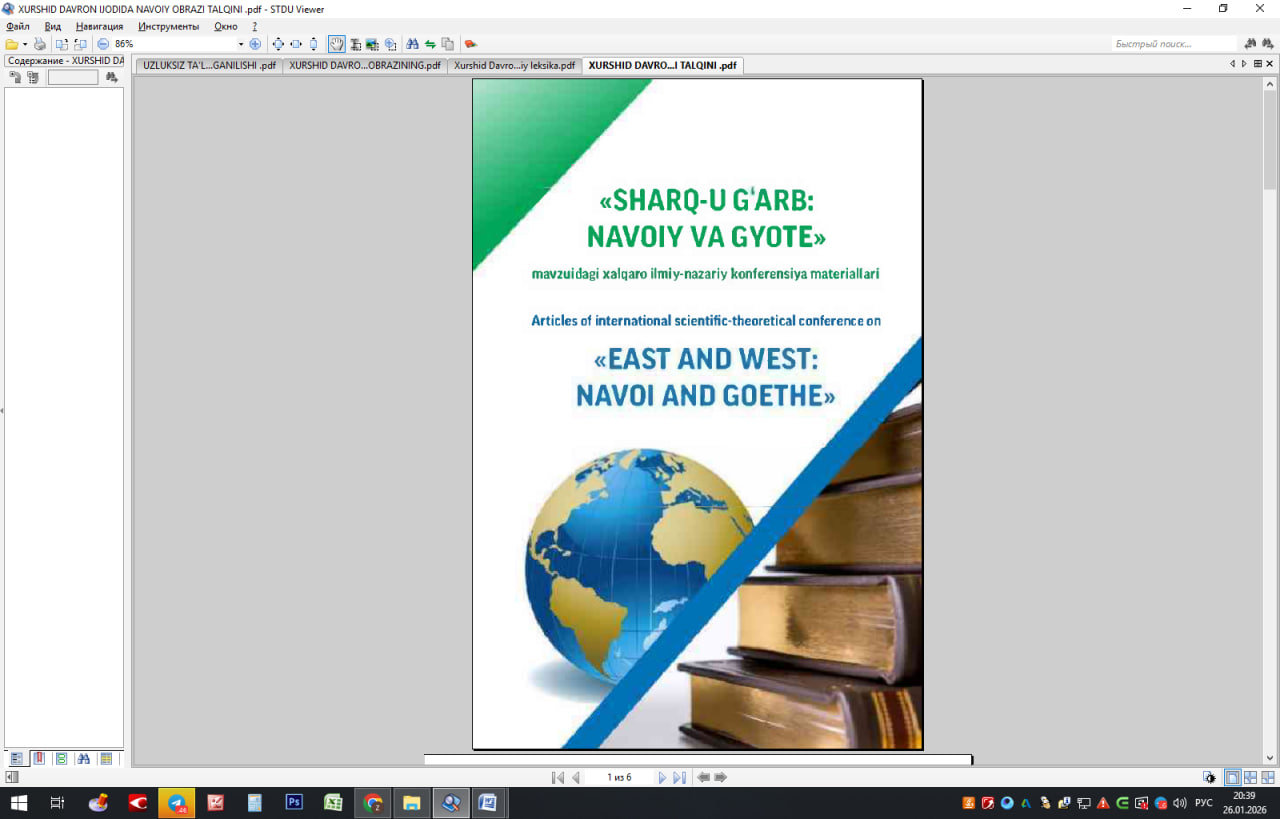Screen dimensions: 1280x819
Task: Go to the last page
Action: pyautogui.click(x=680, y=777)
